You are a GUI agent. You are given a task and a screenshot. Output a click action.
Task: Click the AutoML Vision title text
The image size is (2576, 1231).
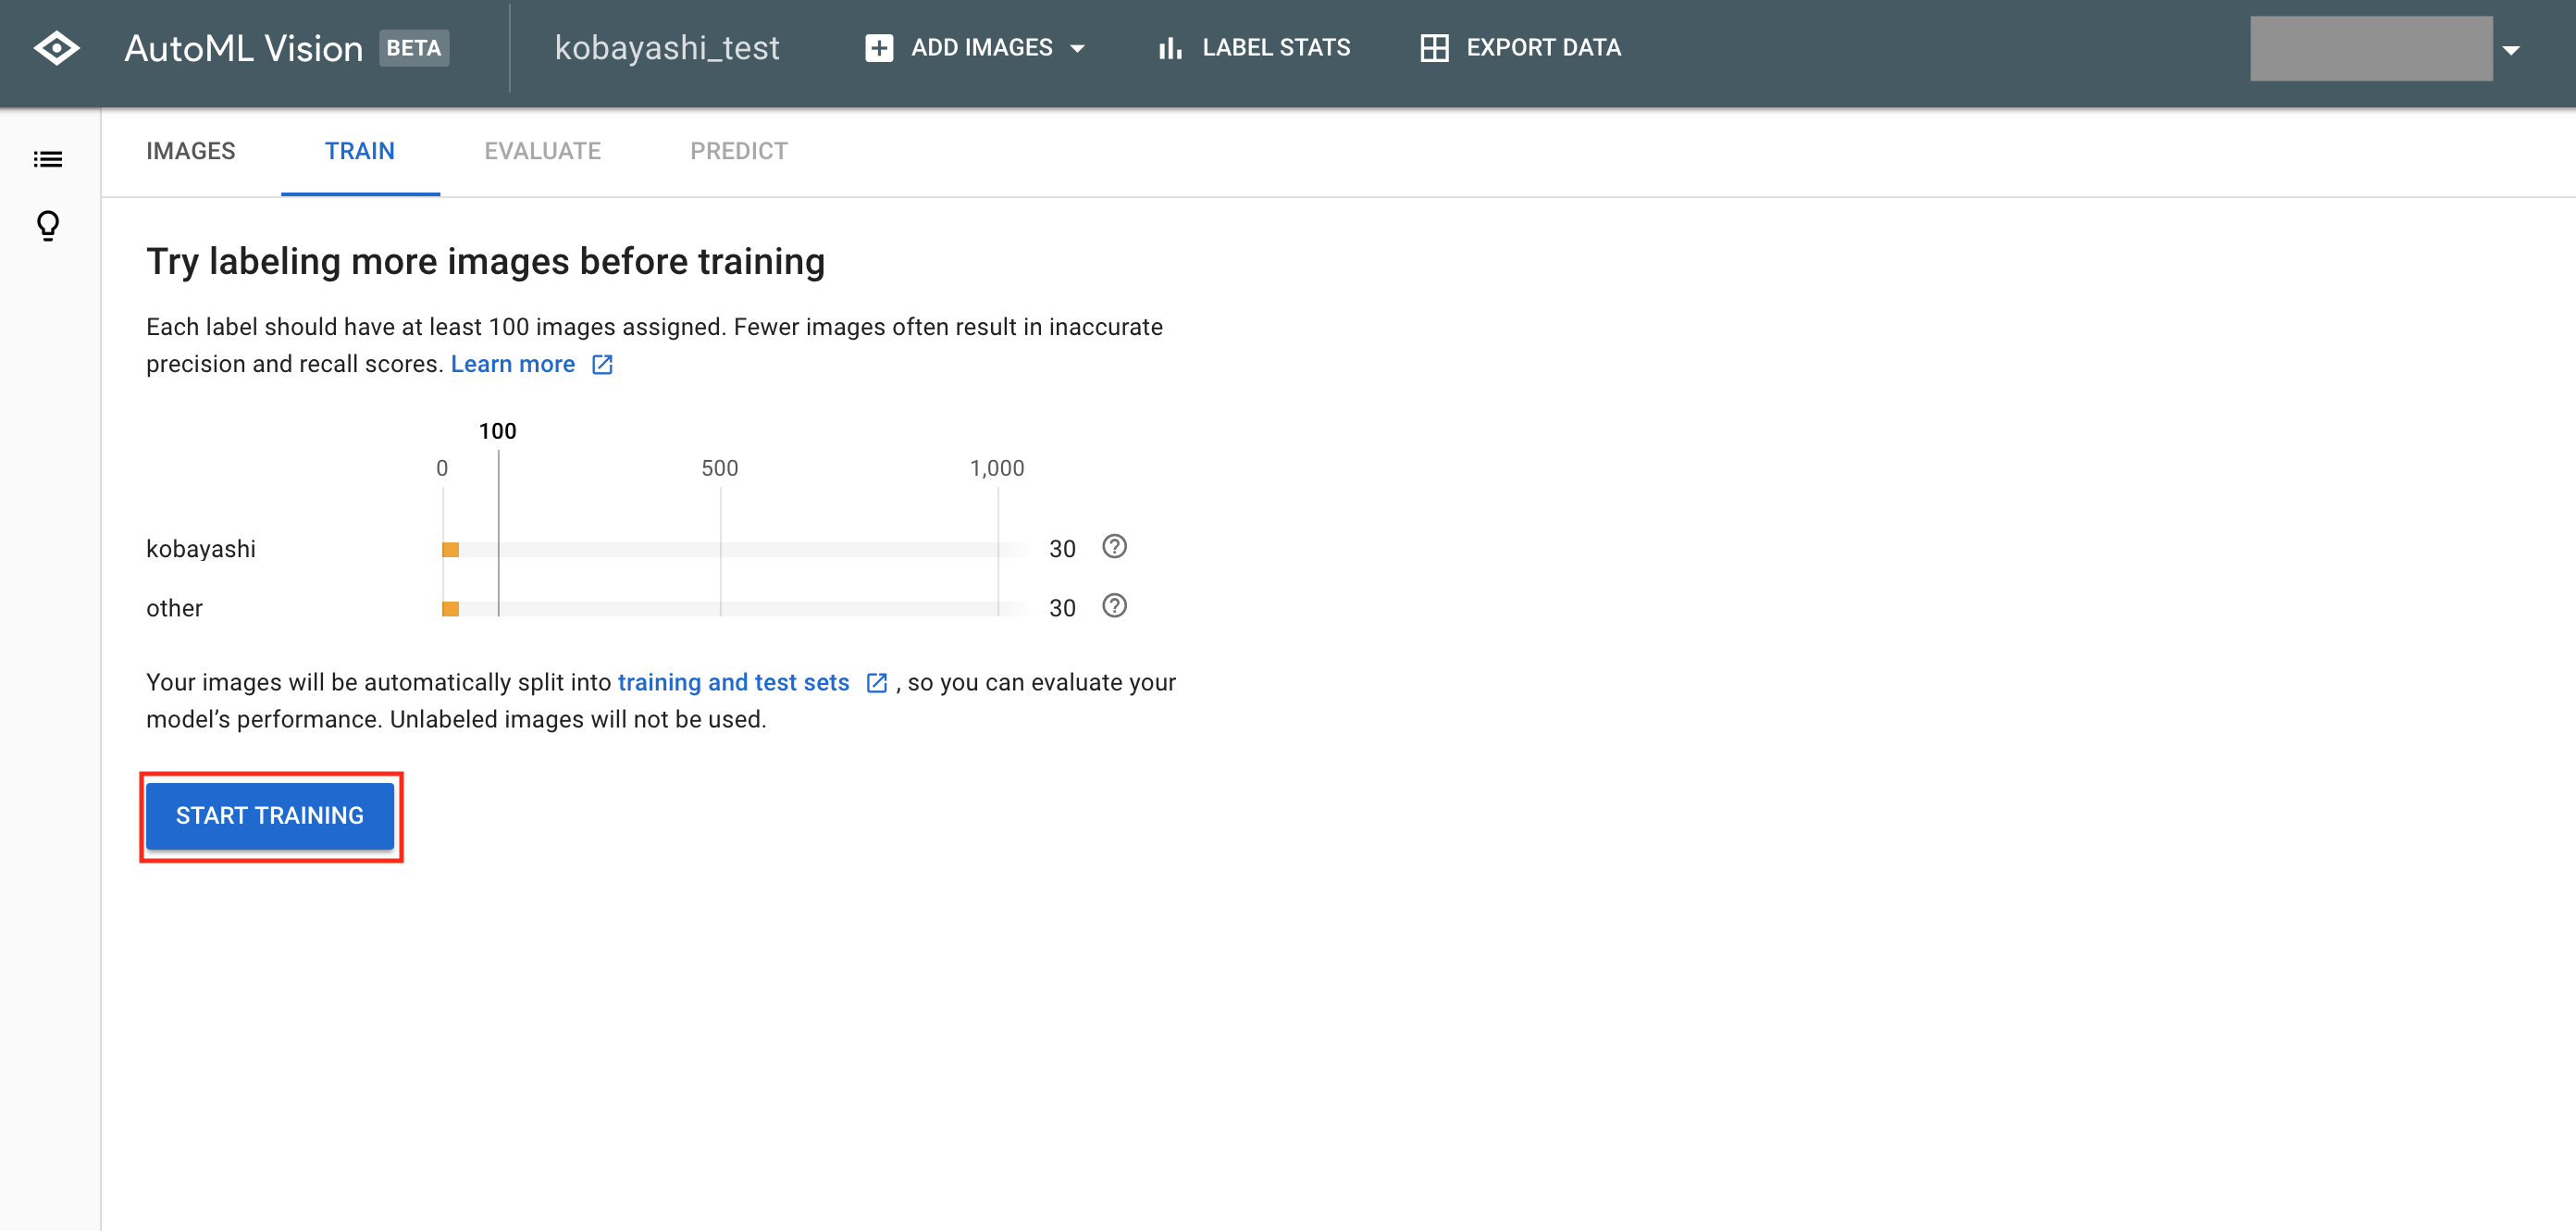click(x=244, y=48)
